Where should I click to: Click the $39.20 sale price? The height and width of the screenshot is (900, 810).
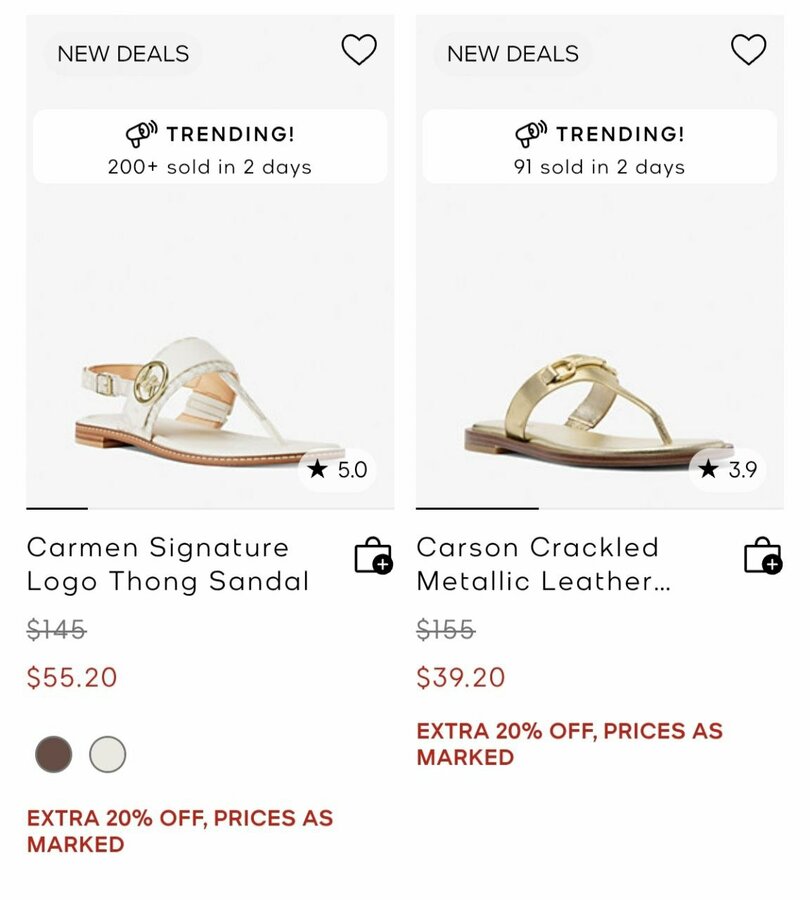(x=461, y=678)
